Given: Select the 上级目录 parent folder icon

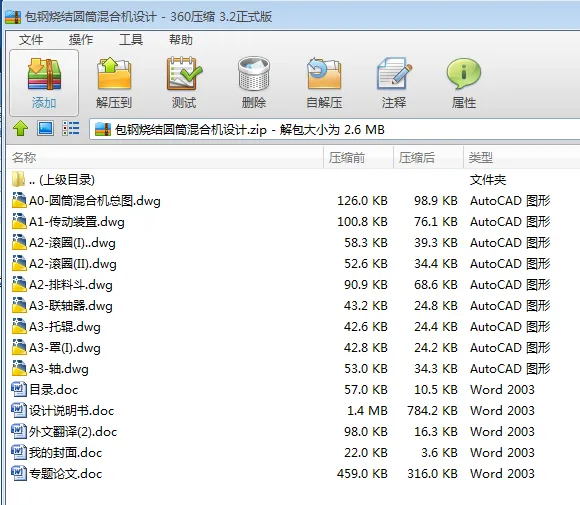Looking at the screenshot, I should 18,179.
